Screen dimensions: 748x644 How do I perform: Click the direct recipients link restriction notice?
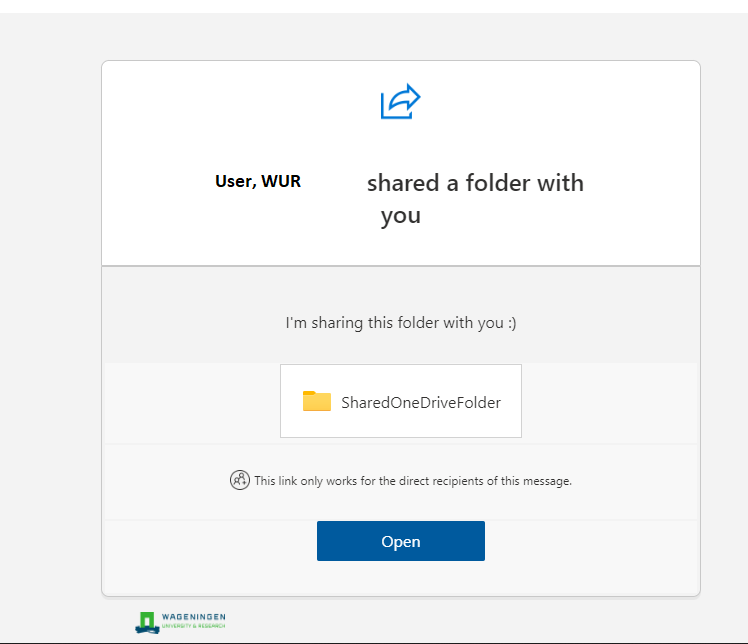click(x=412, y=481)
